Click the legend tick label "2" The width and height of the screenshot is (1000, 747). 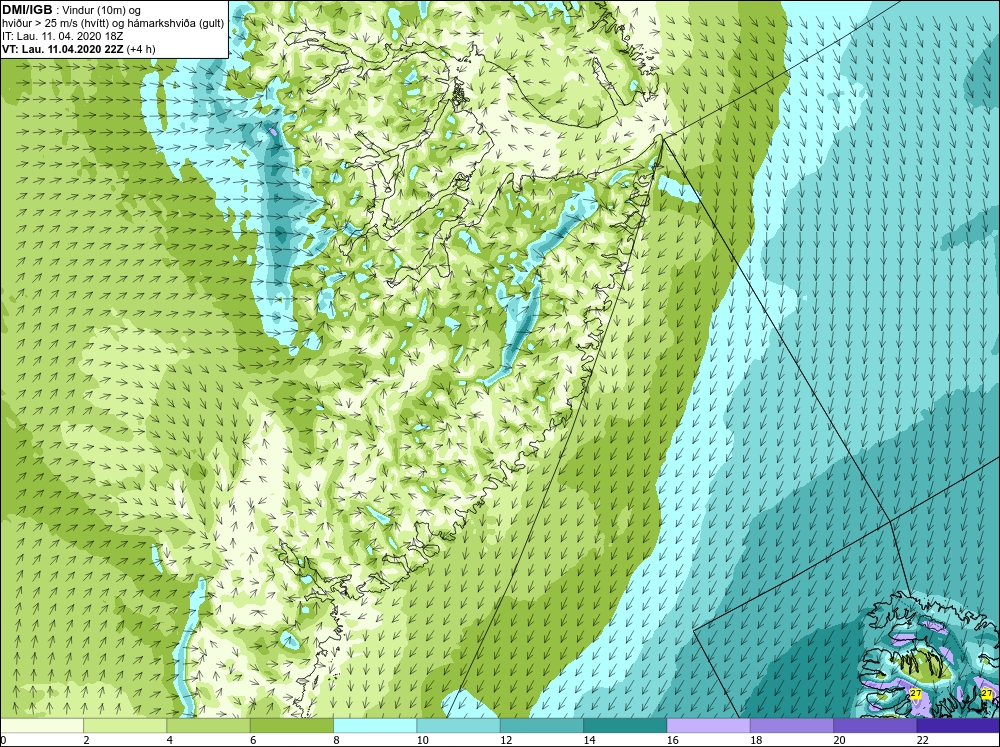pyautogui.click(x=86, y=740)
